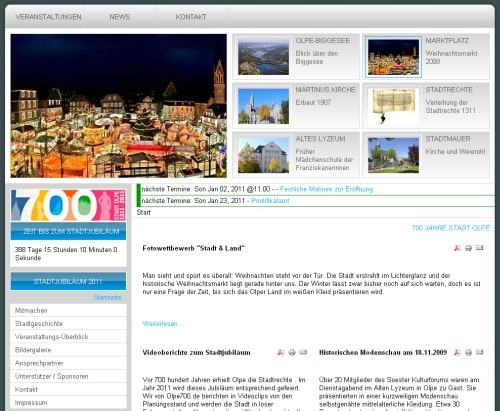Click the large Christmas market photo
500x411 pixels.
119,106
